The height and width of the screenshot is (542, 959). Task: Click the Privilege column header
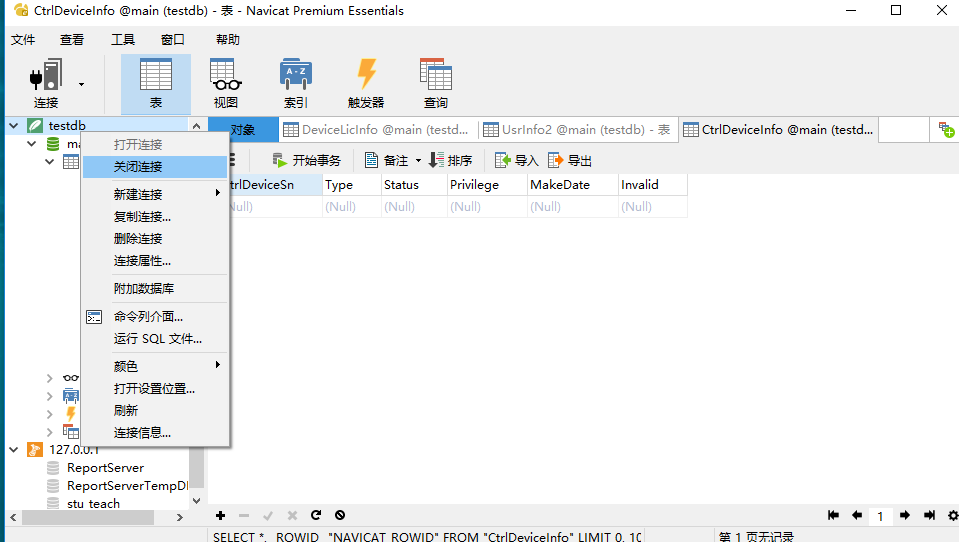487,185
